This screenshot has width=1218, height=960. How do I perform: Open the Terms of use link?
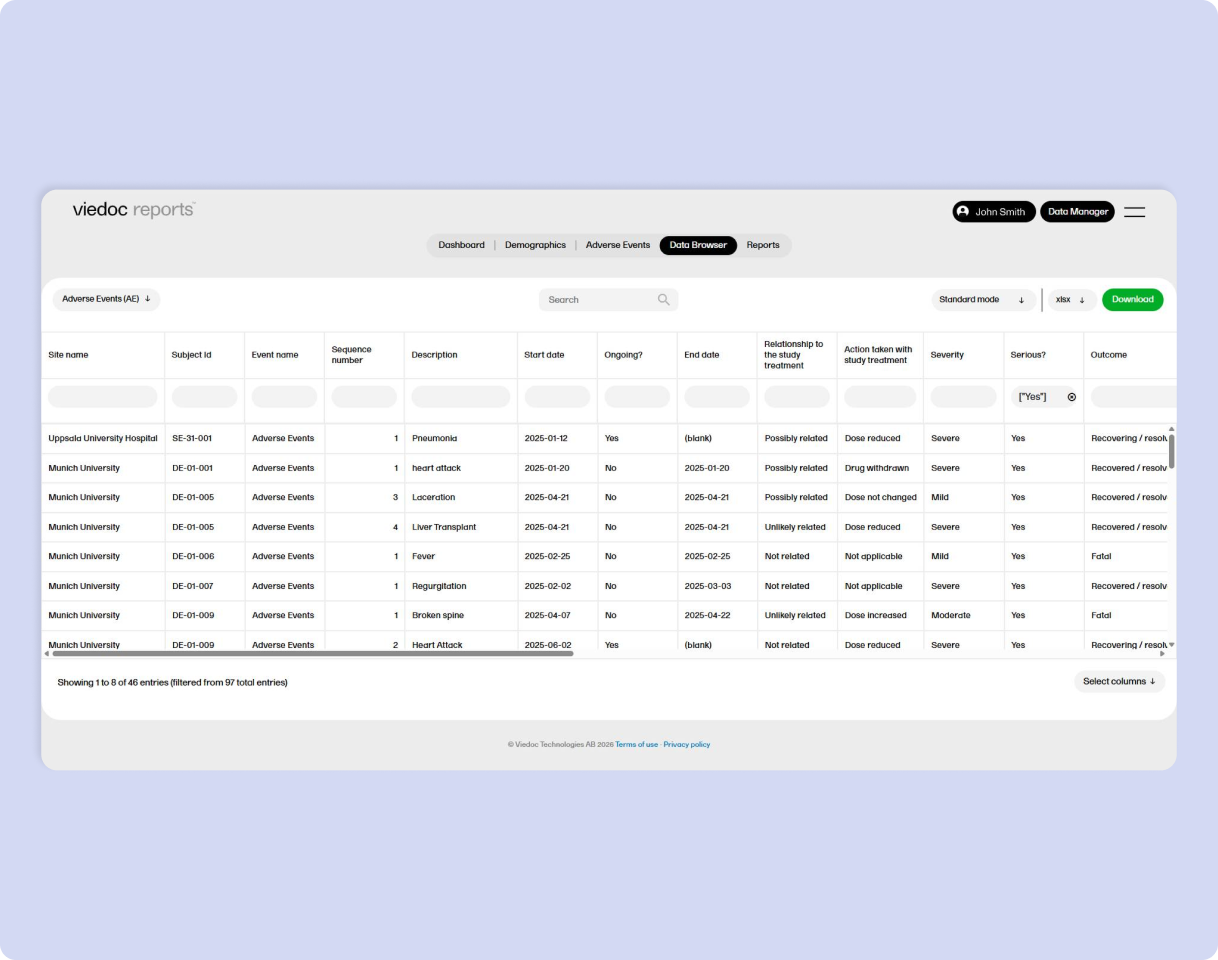pyautogui.click(x=637, y=744)
